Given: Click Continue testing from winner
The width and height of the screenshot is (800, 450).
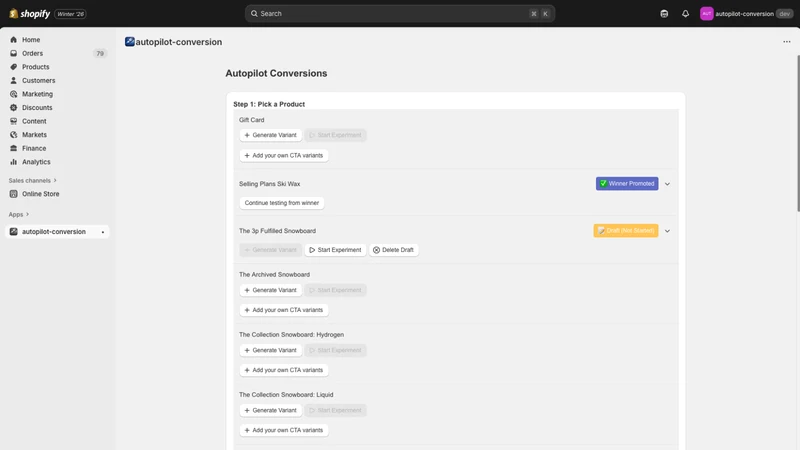Looking at the screenshot, I should click(282, 203).
